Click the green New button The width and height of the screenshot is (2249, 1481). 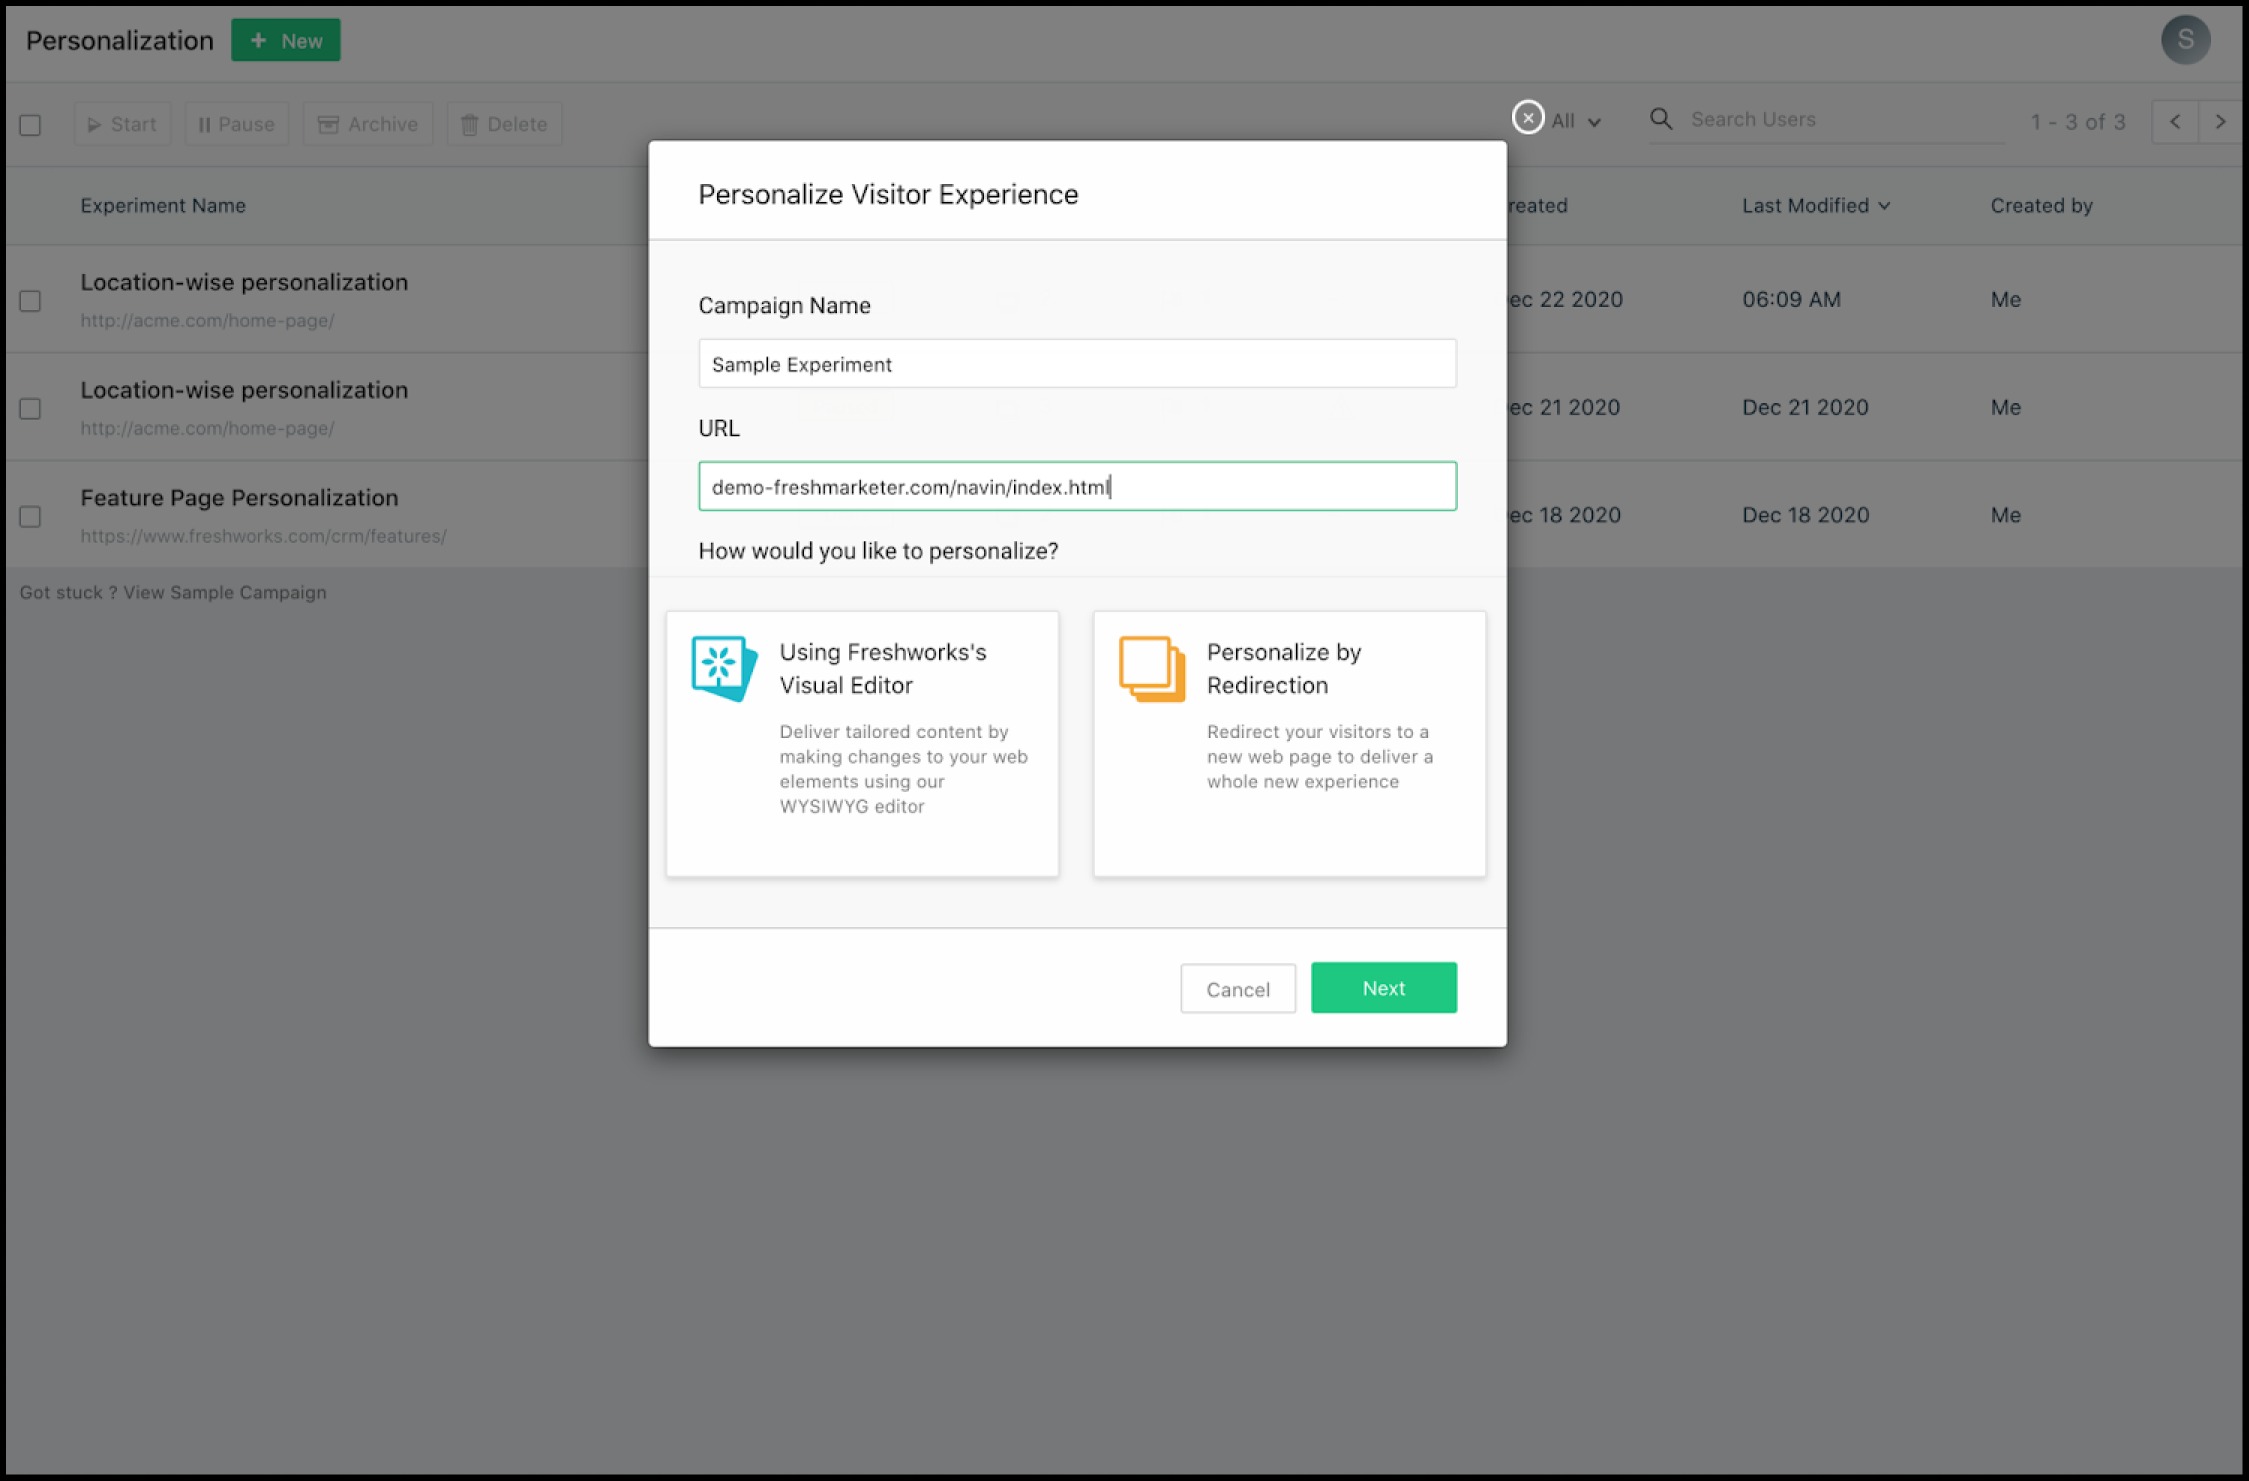click(285, 40)
